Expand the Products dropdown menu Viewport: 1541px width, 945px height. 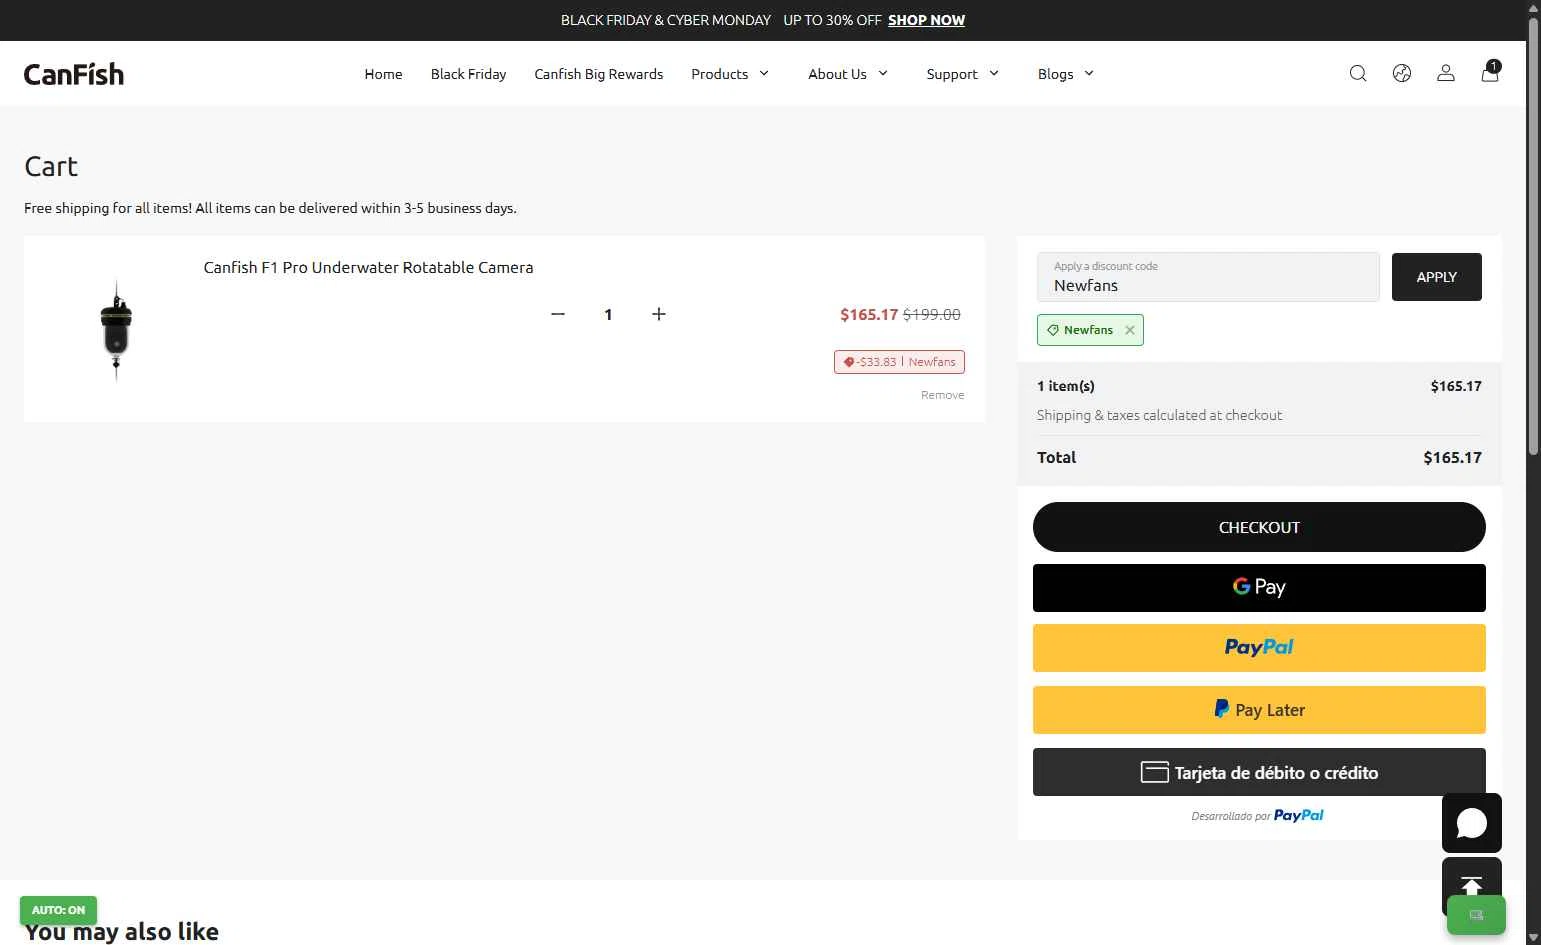(x=730, y=74)
